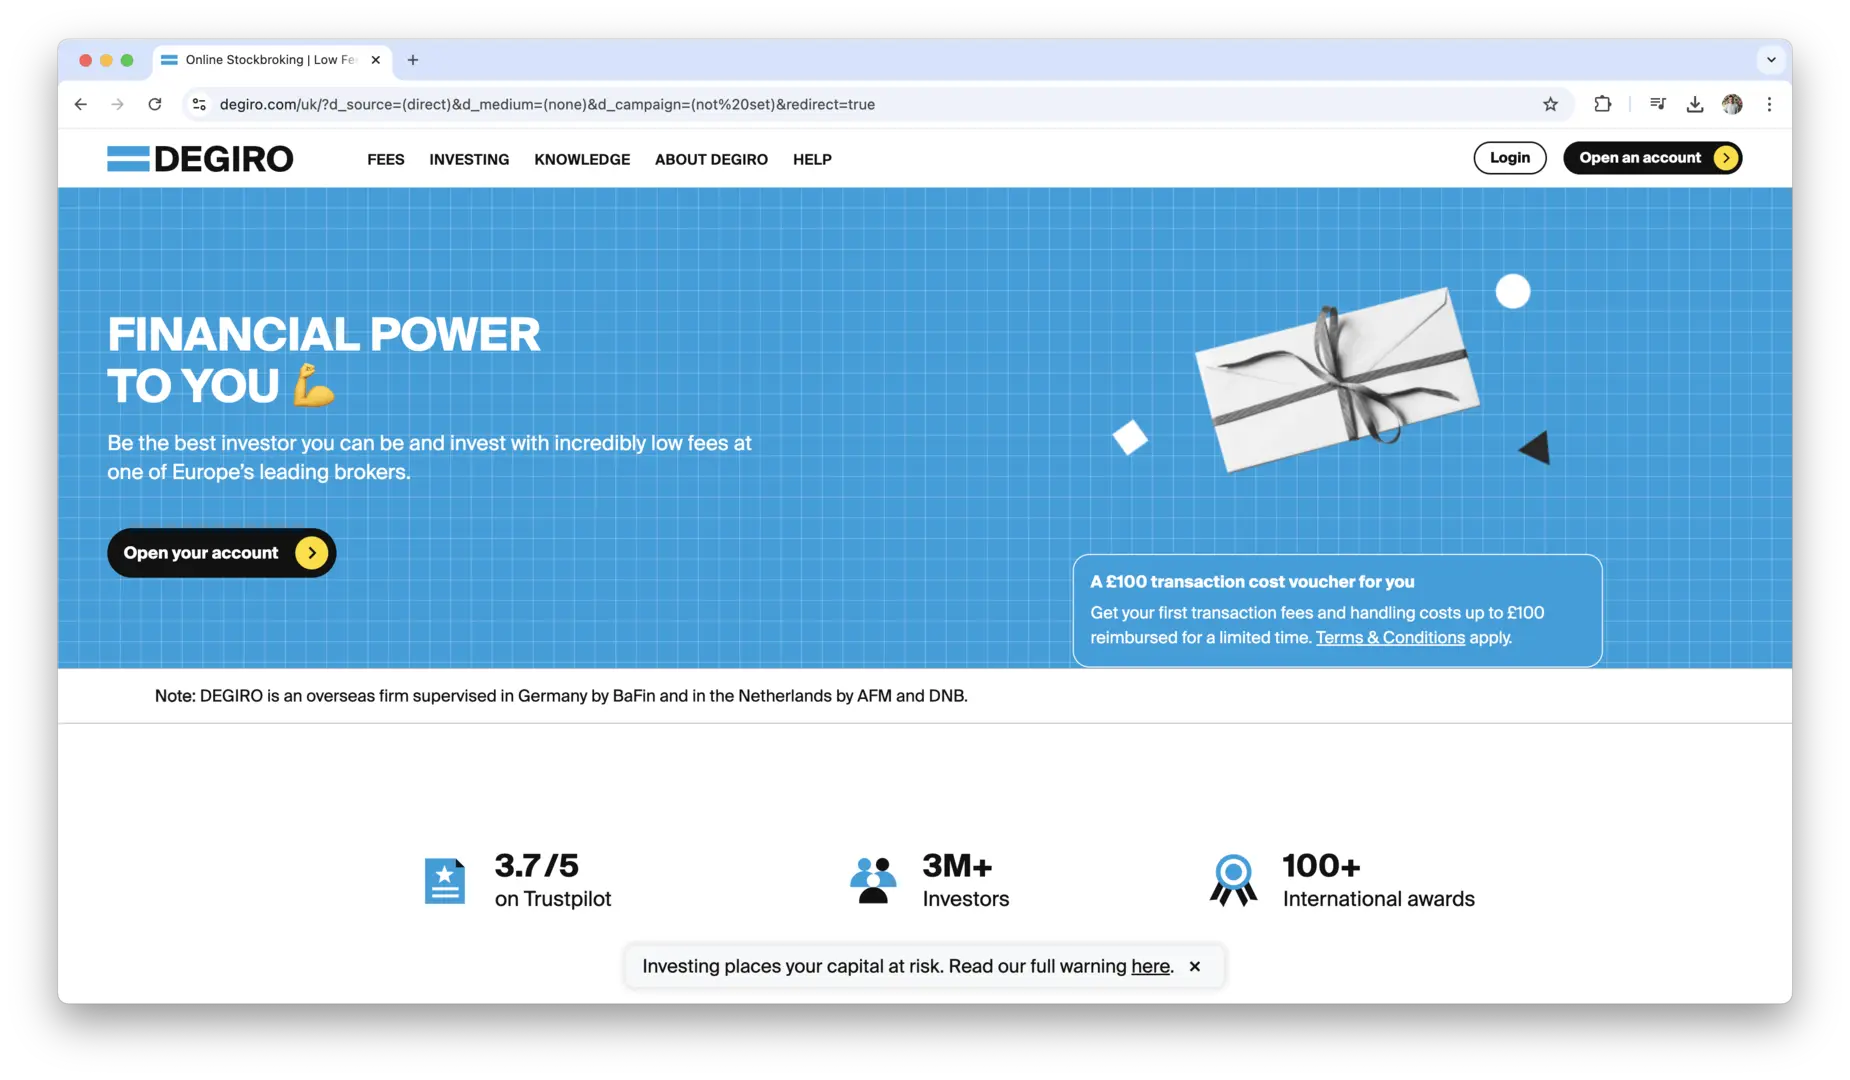Open the Chrome profile avatar
The image size is (1850, 1080).
1732,104
